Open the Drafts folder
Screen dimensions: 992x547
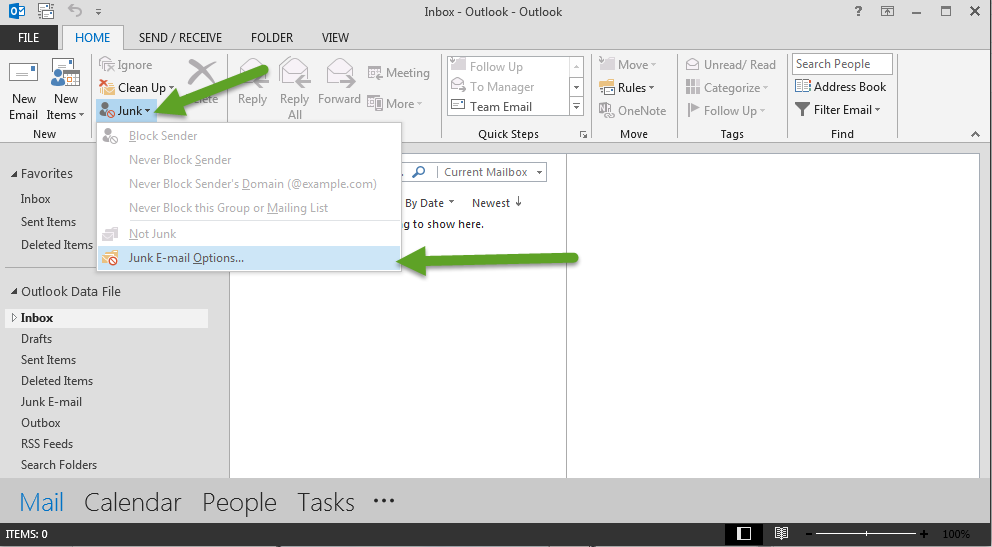coord(37,339)
